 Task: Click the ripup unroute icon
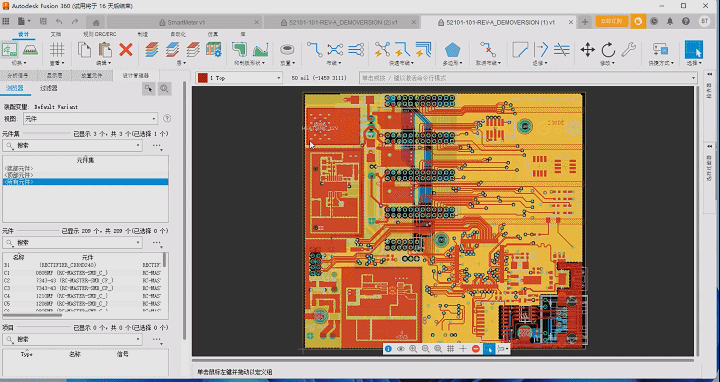[x=488, y=50]
